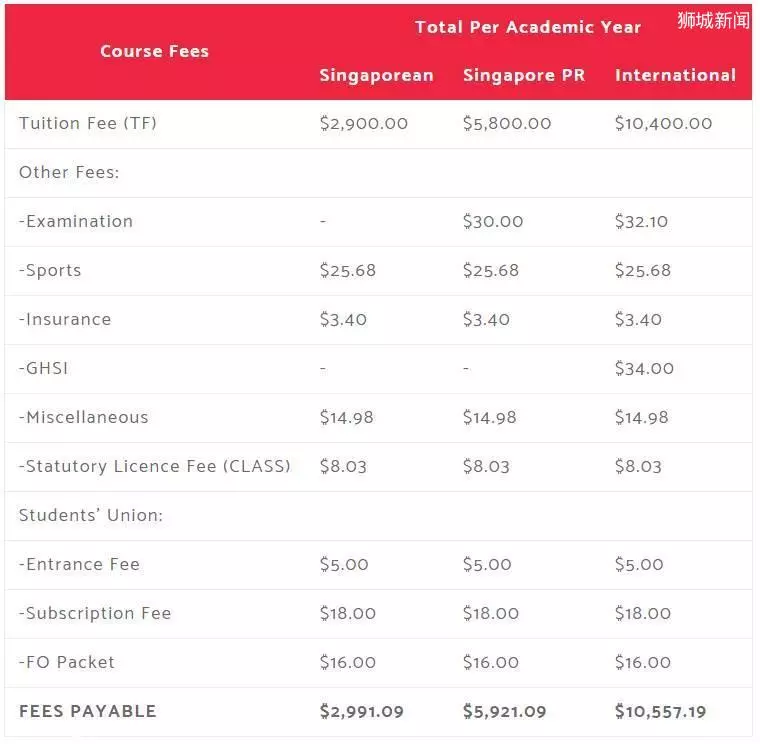Click the FEES PAYABLE total label
Viewport: 760px width, 744px height.
88,712
